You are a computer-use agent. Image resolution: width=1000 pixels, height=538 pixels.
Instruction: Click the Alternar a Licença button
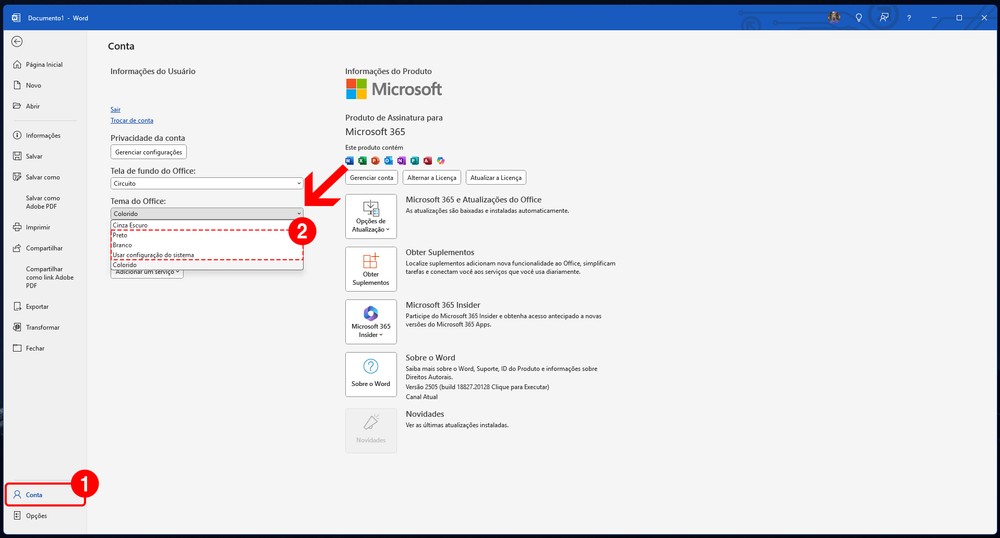click(x=432, y=177)
